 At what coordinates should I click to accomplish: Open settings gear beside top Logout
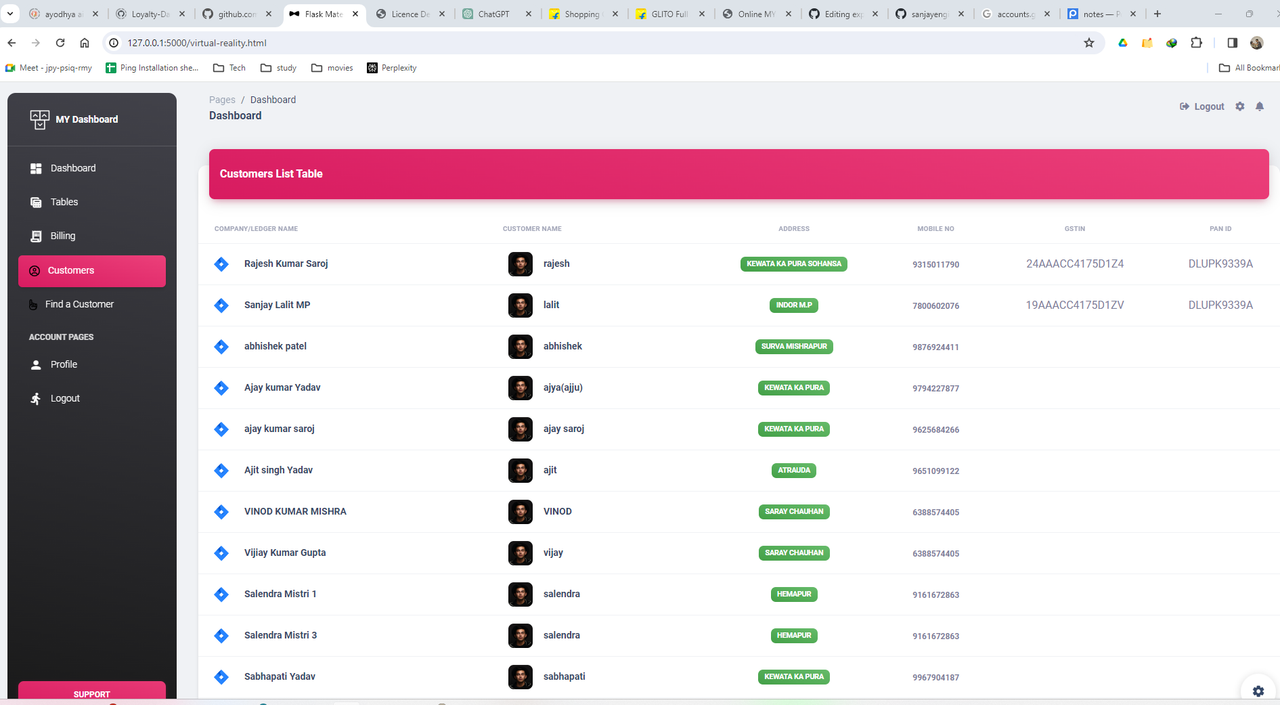point(1240,106)
